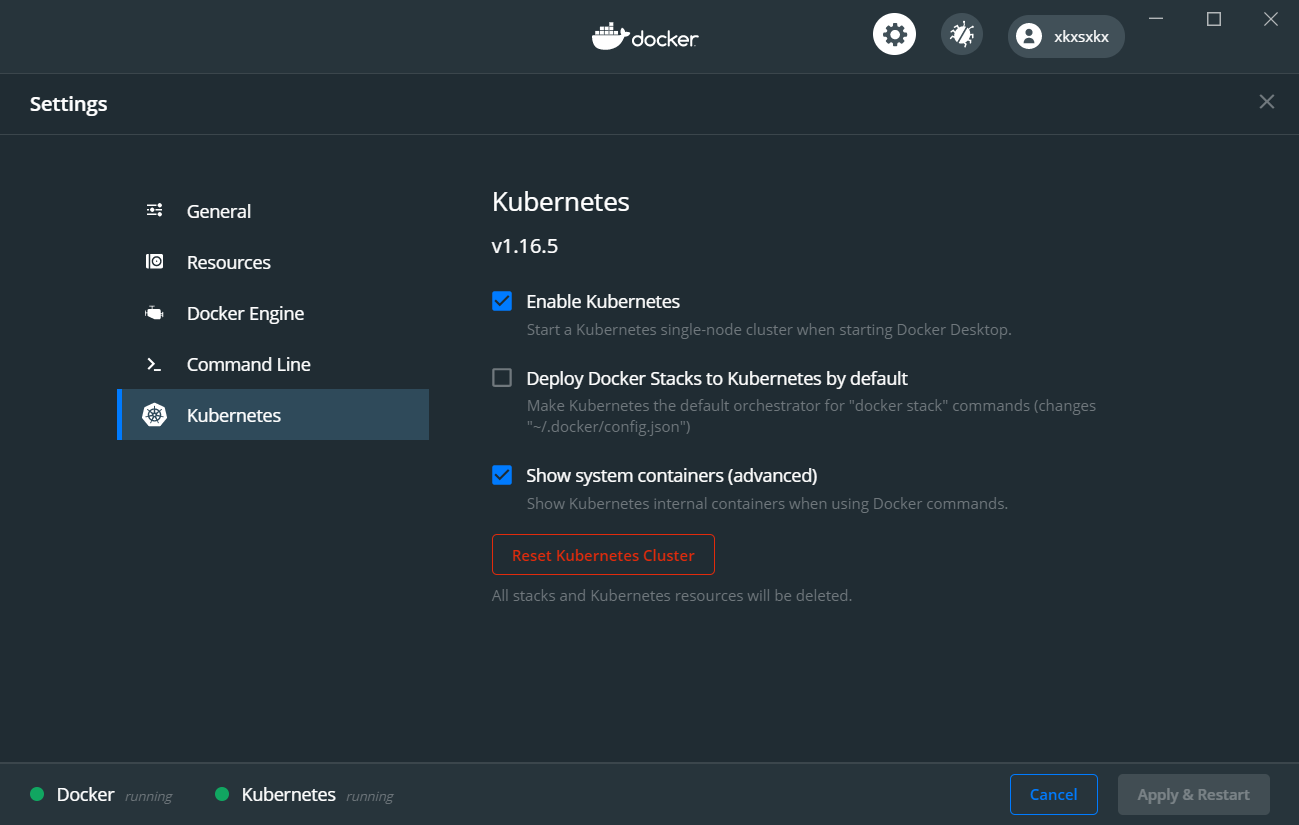Click the Docker logo at the top

[x=645, y=36]
